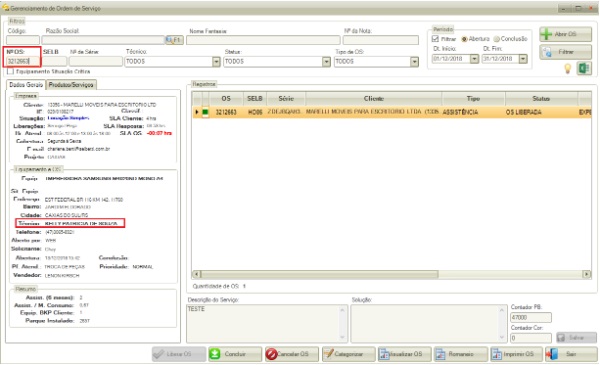Enable Equipamento Situação Crítica checkbox
Screen dimensions: 600x365
click(10, 72)
